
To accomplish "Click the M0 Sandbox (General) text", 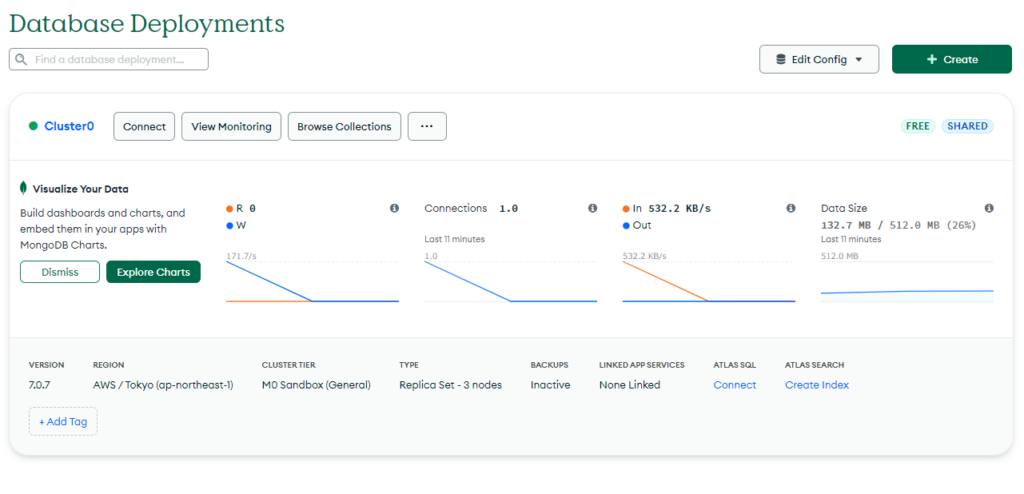I will [x=316, y=385].
